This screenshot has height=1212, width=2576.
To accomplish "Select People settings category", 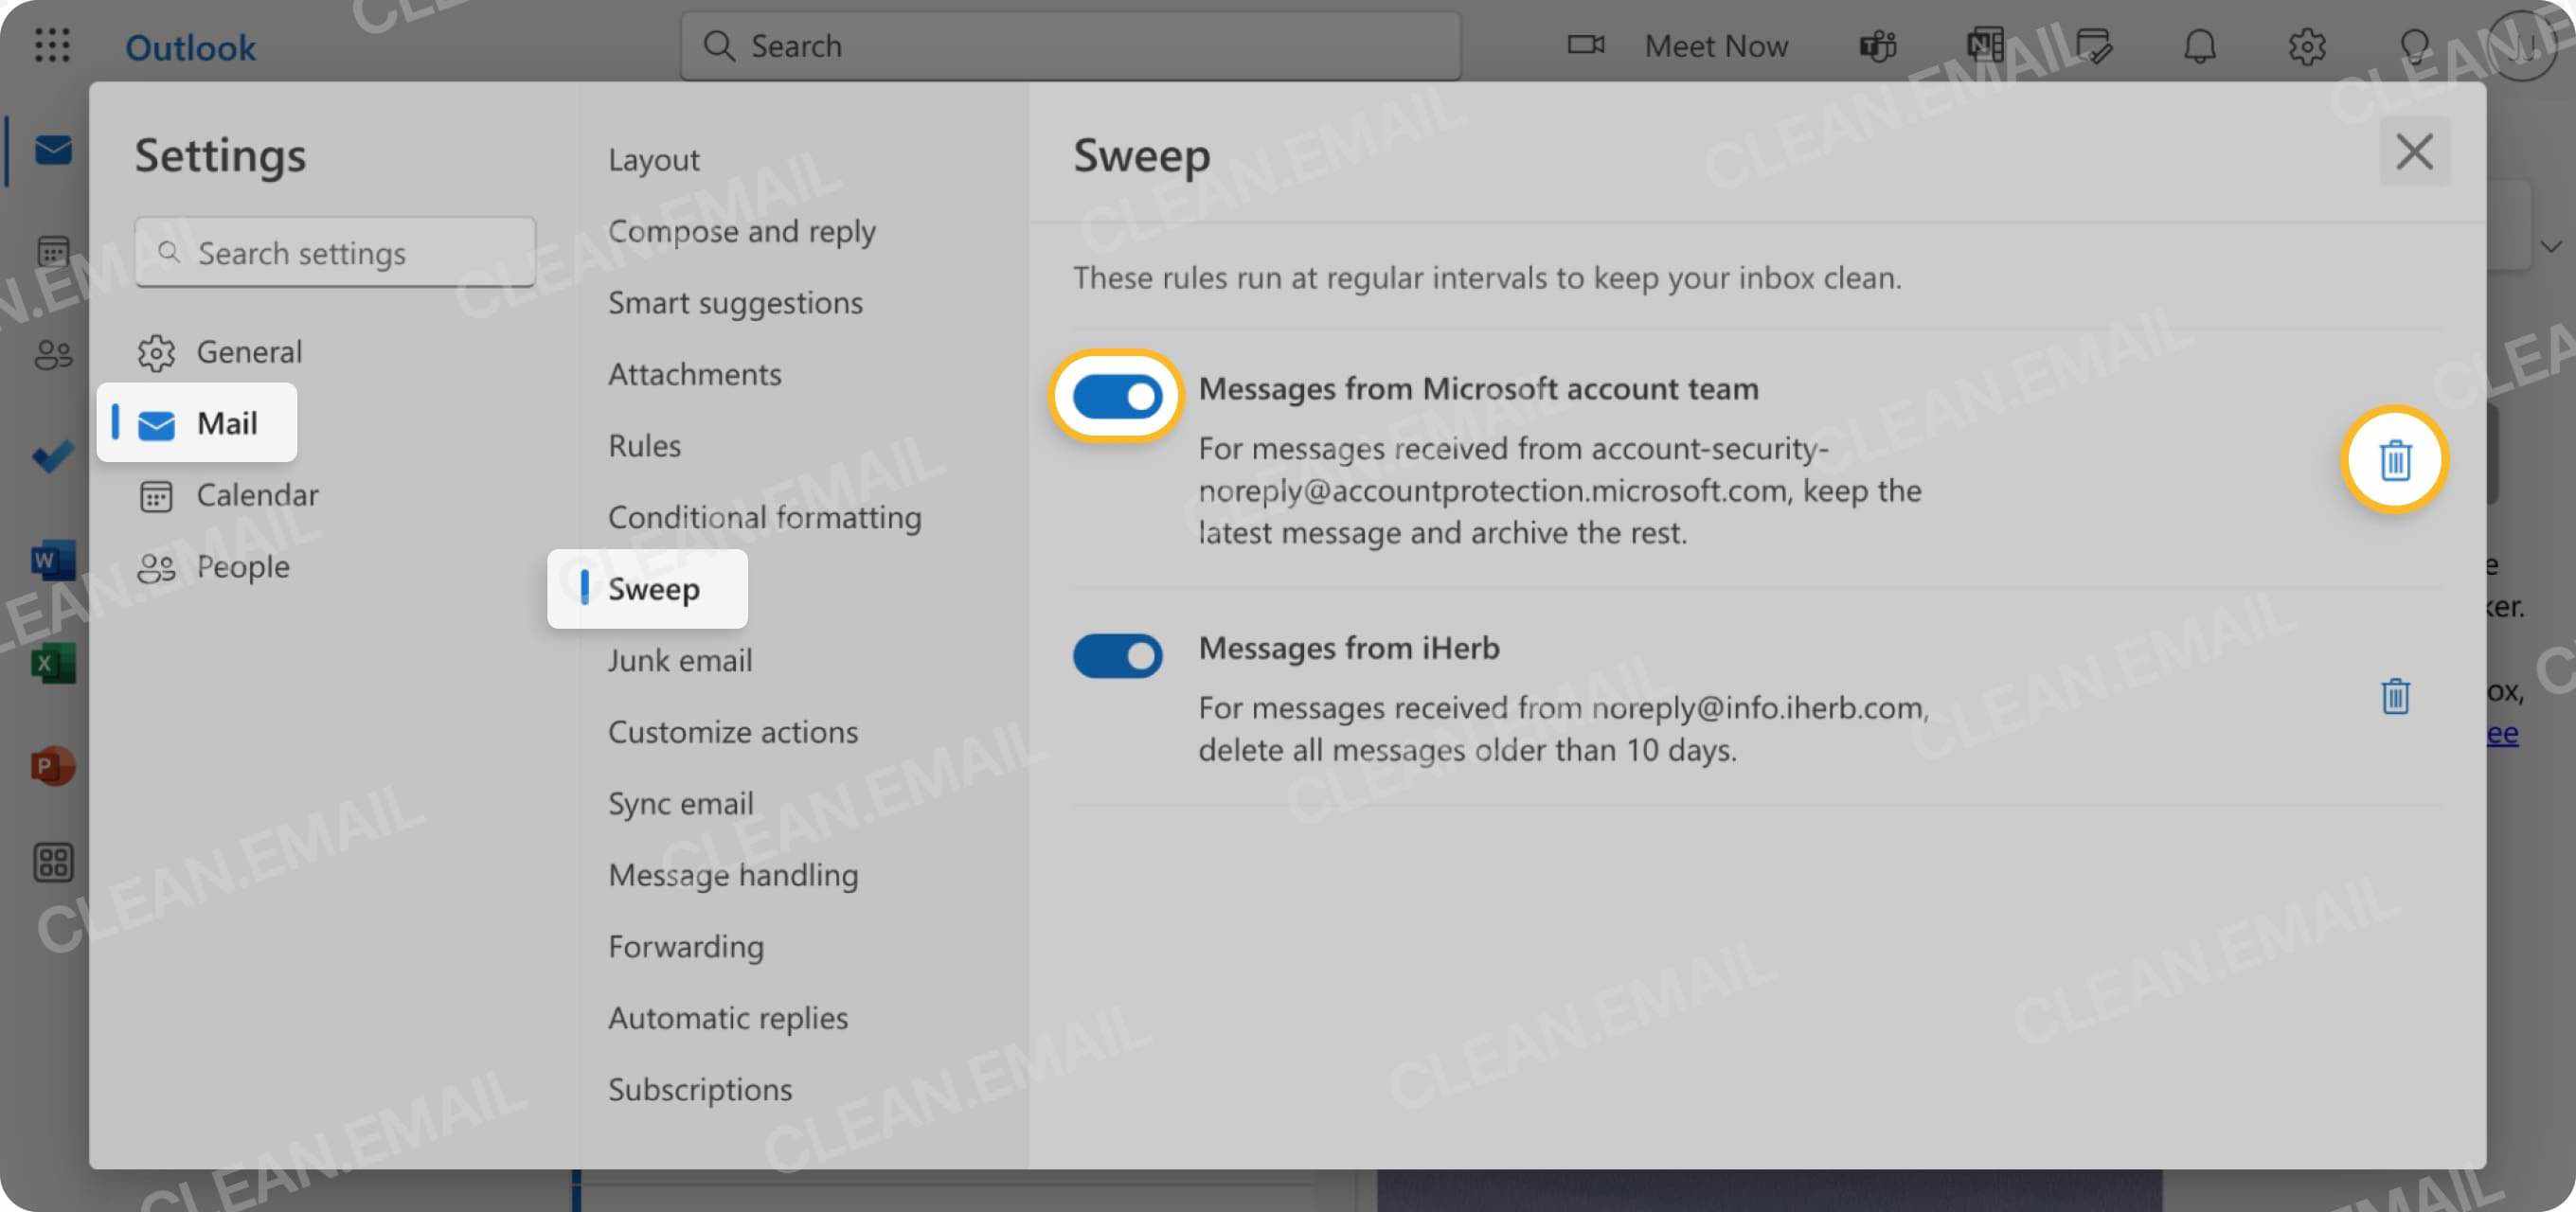I will (x=213, y=567).
